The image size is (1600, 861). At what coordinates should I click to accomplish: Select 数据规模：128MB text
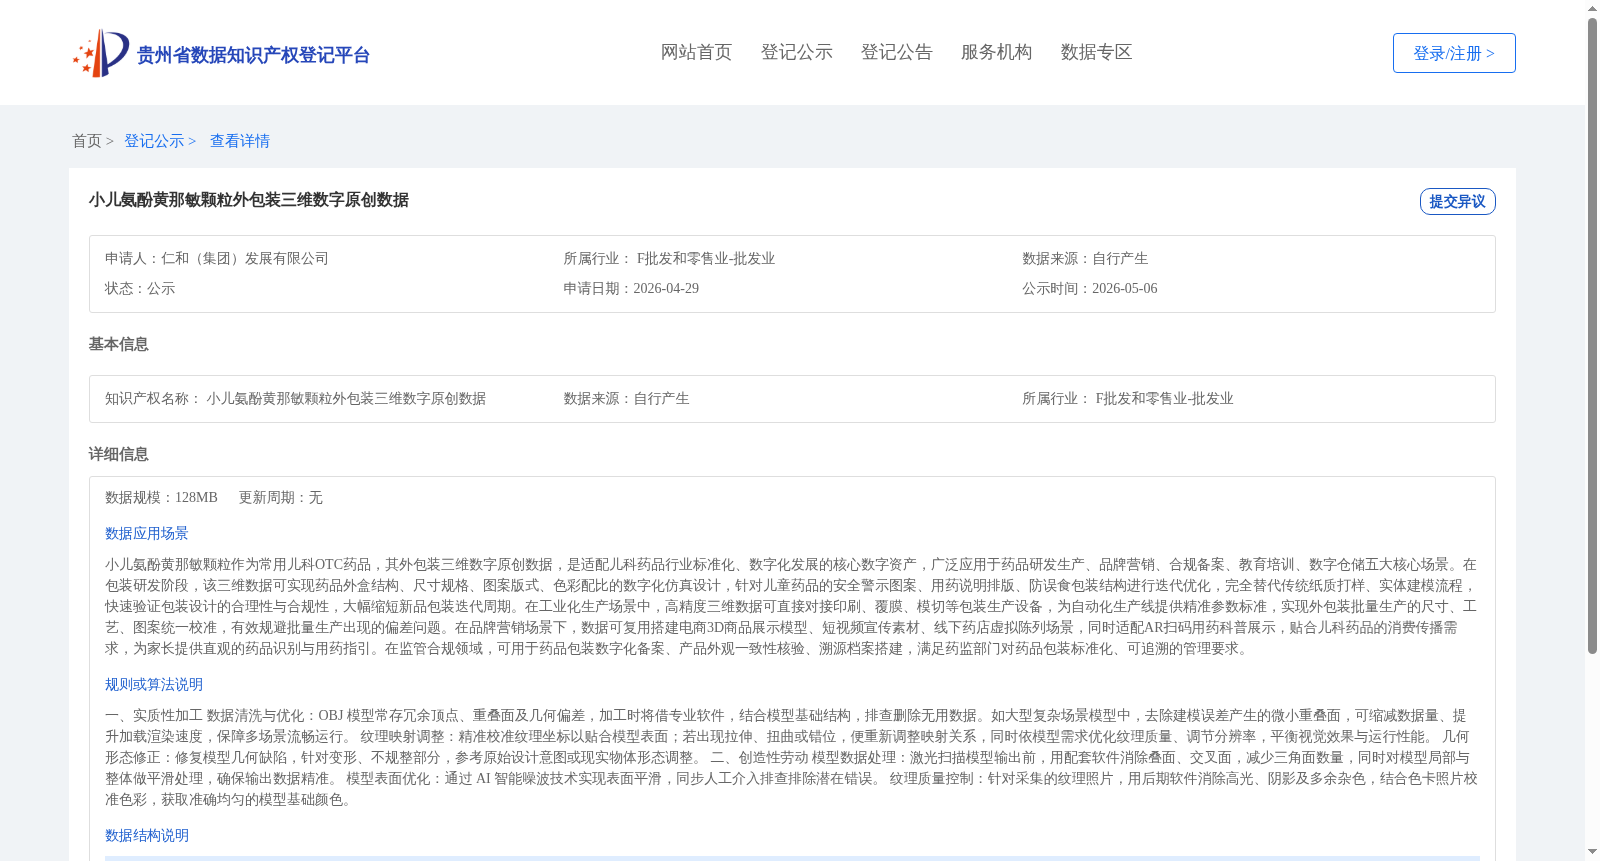tap(161, 497)
